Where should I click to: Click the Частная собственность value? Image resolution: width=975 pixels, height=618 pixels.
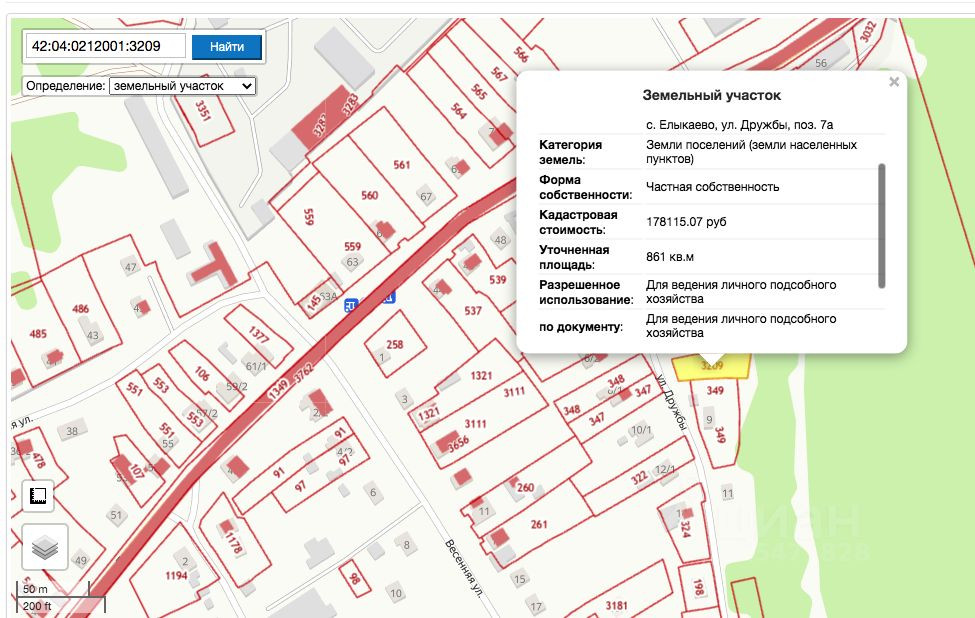[712, 187]
